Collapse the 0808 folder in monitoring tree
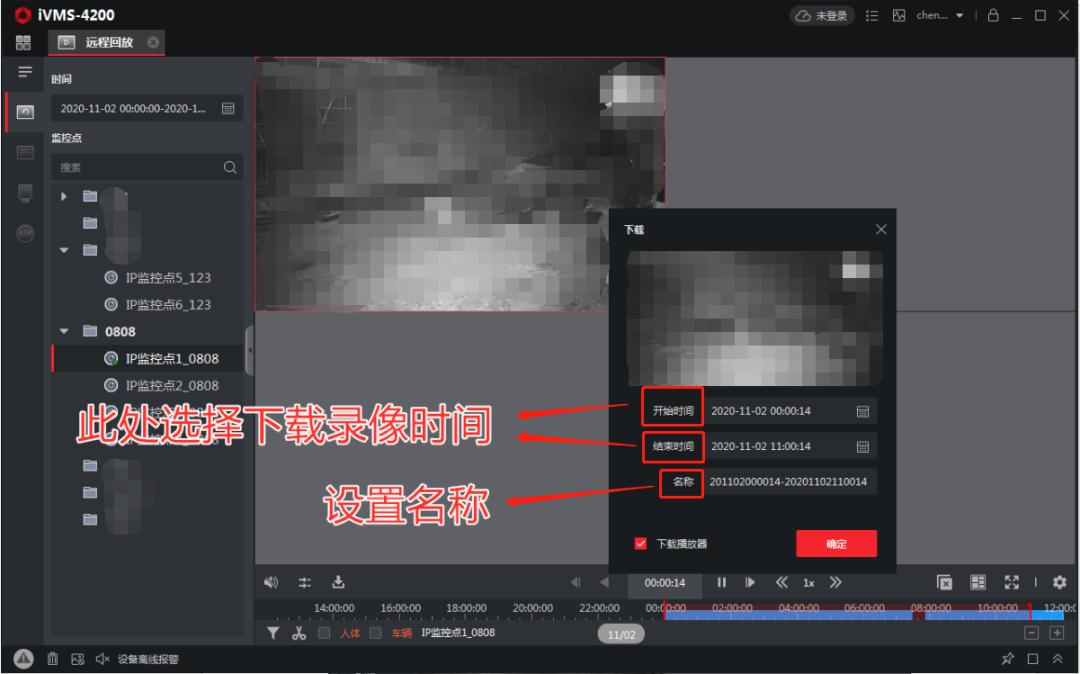Viewport: 1080px width, 674px height. tap(64, 331)
